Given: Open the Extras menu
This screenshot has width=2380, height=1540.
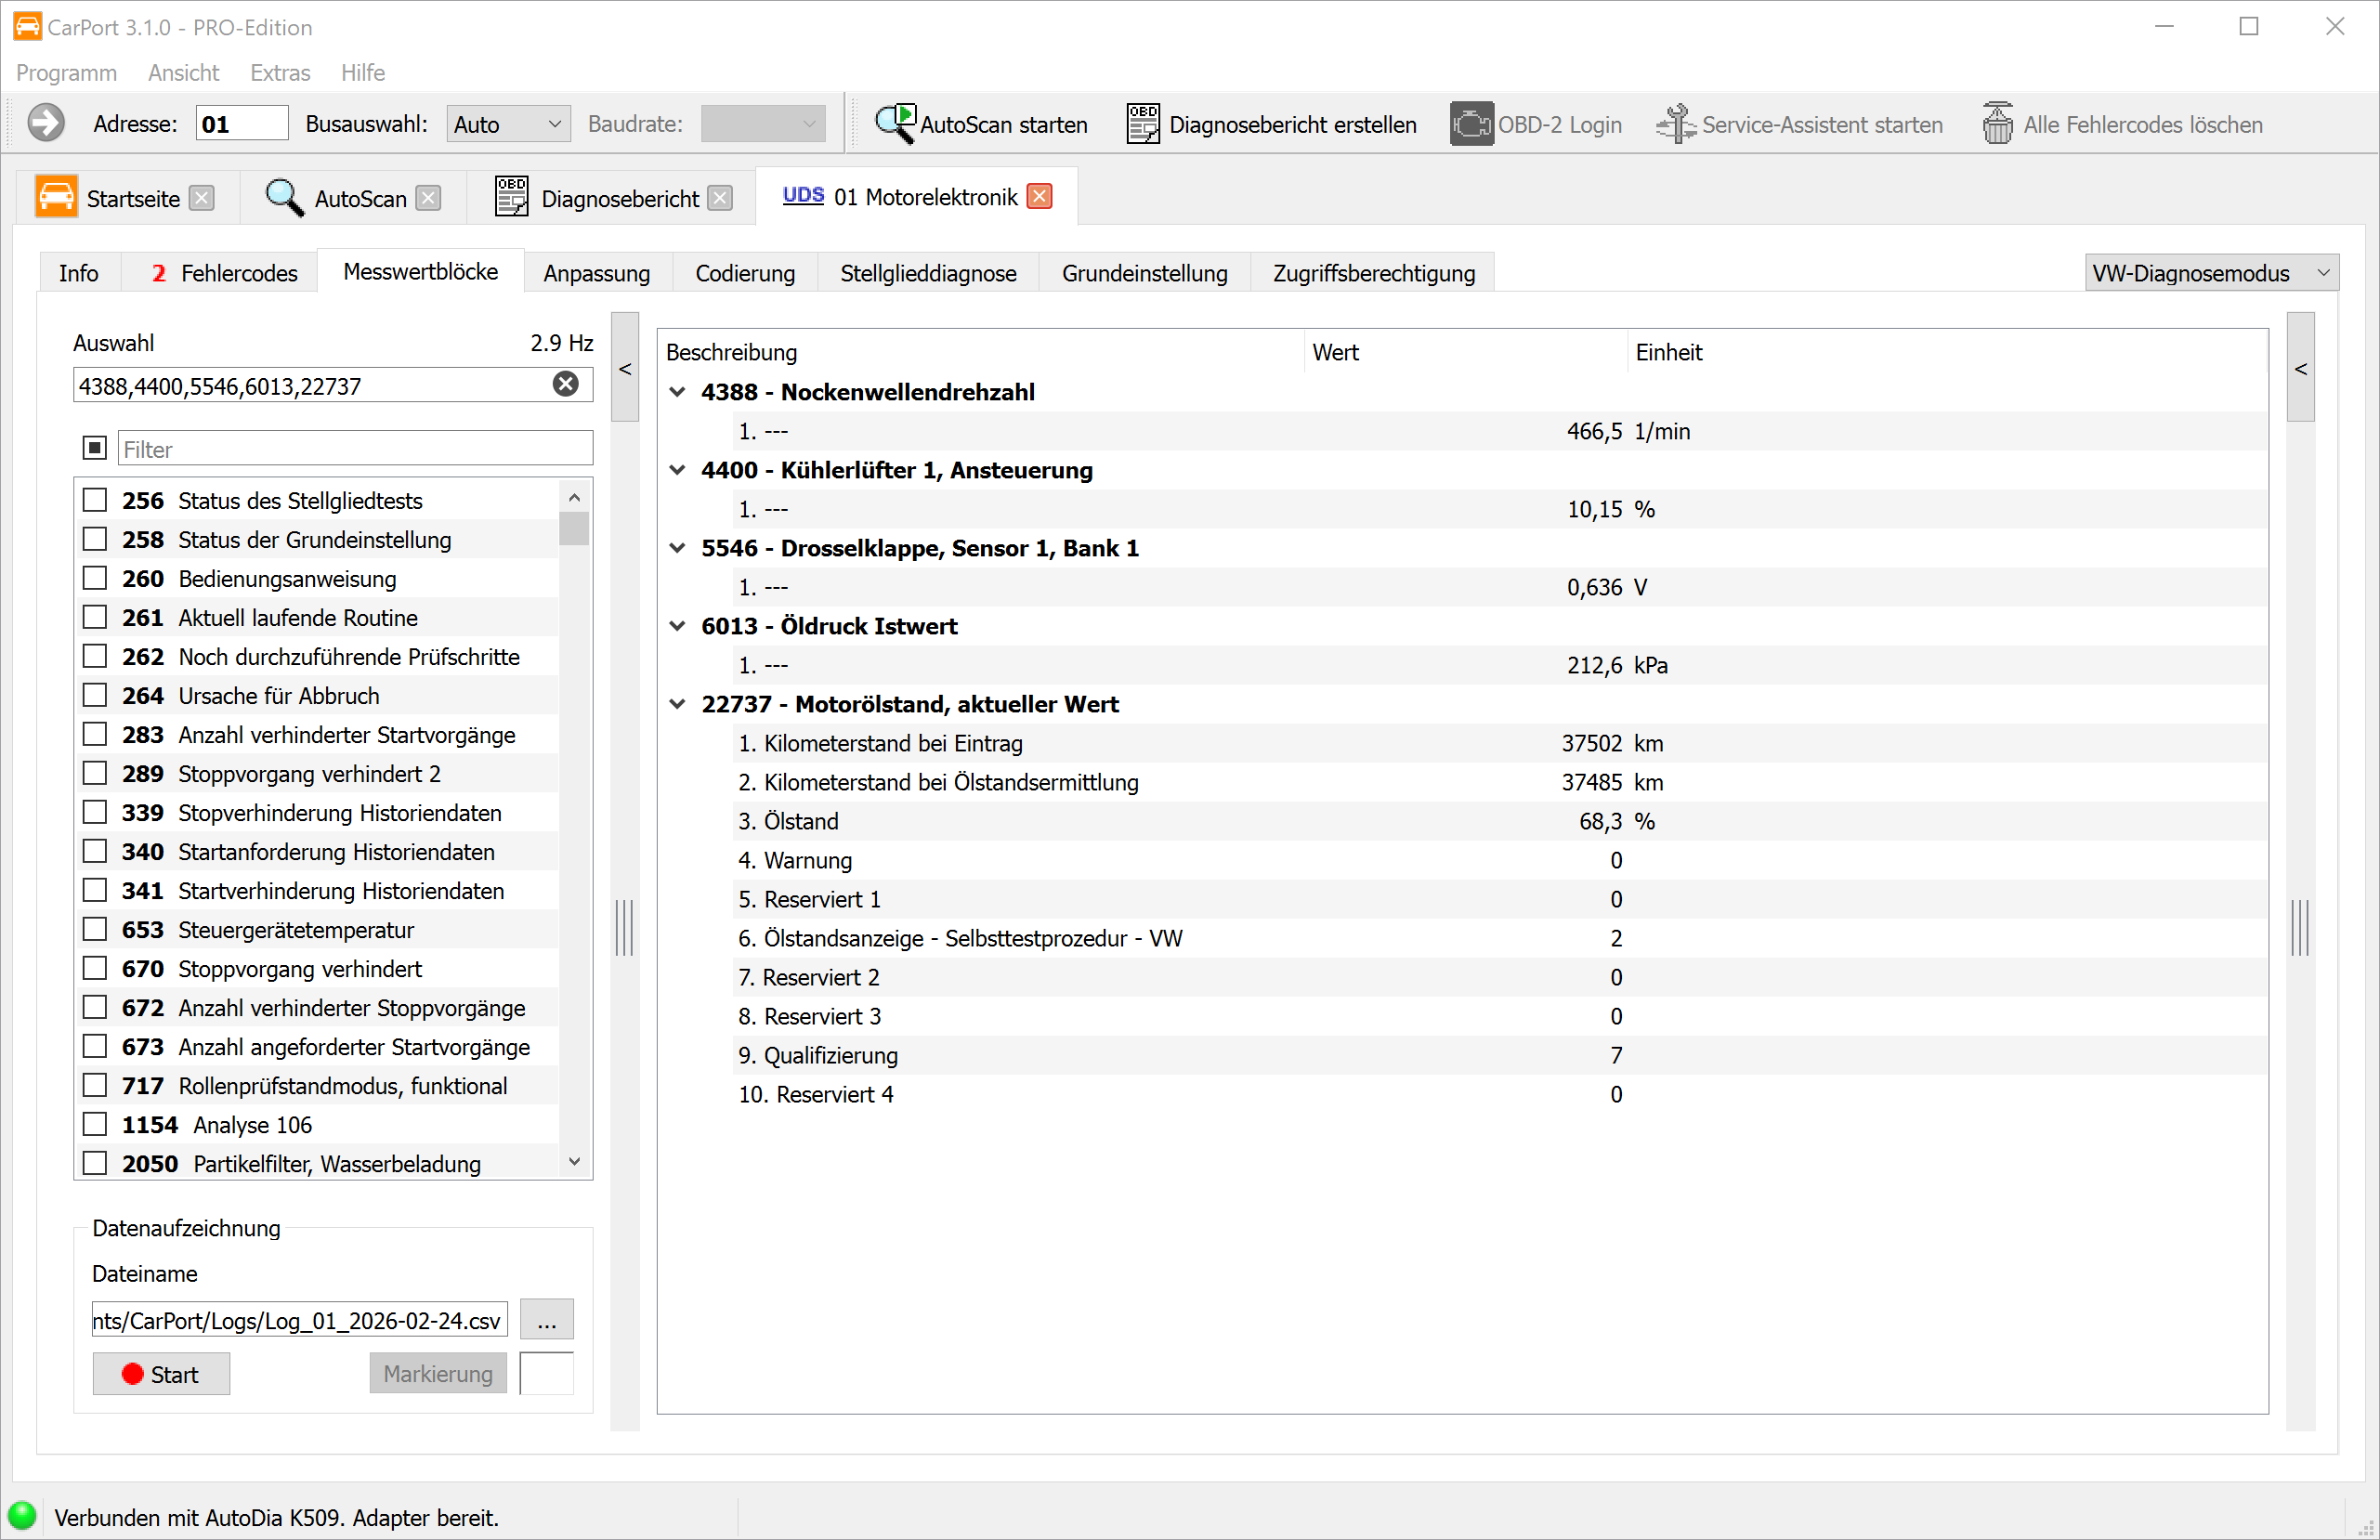Looking at the screenshot, I should 280,72.
